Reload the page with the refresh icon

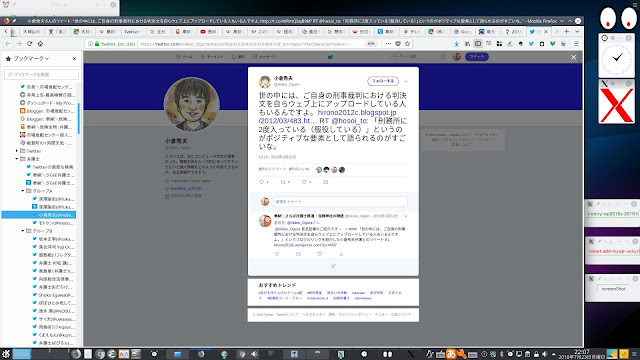(29, 44)
